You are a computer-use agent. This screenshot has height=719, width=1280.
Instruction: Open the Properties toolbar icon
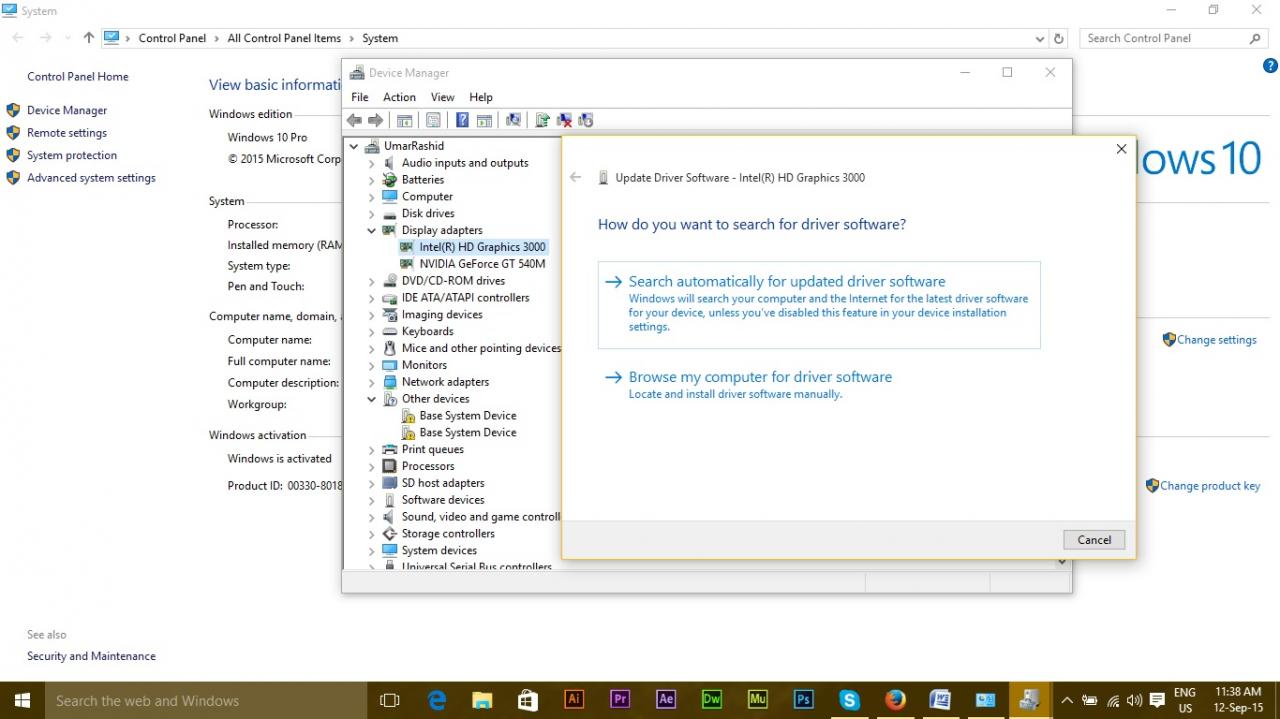(x=432, y=119)
